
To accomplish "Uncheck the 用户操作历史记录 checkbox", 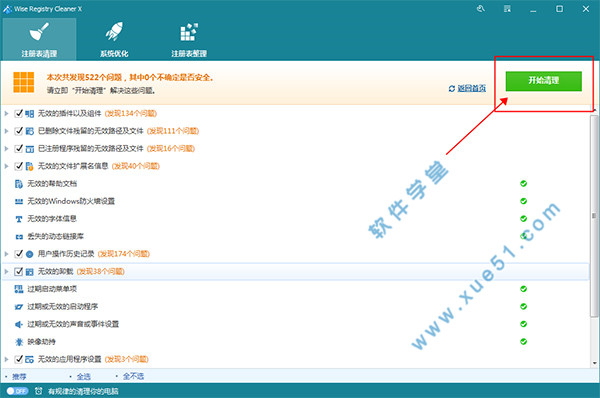I will click(18, 254).
